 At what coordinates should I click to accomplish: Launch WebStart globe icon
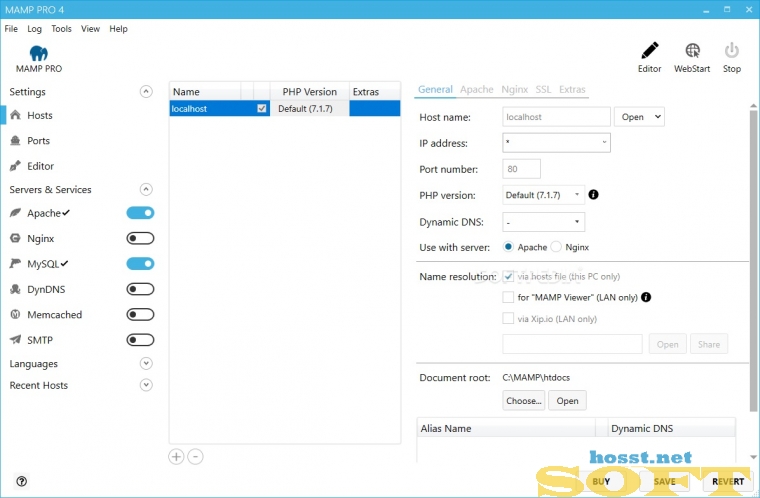point(692,50)
